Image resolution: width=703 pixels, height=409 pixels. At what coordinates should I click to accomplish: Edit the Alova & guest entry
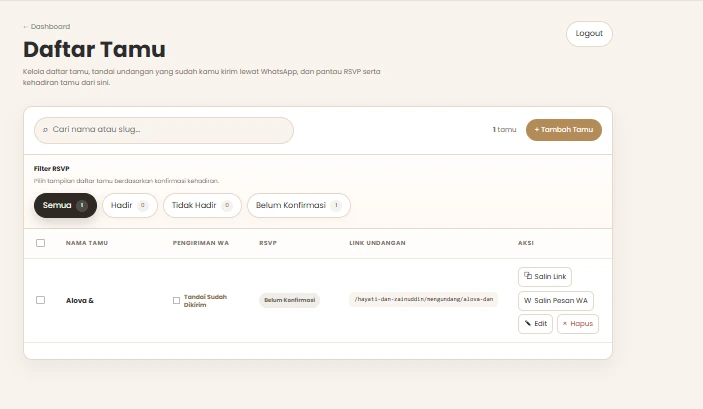coord(535,324)
